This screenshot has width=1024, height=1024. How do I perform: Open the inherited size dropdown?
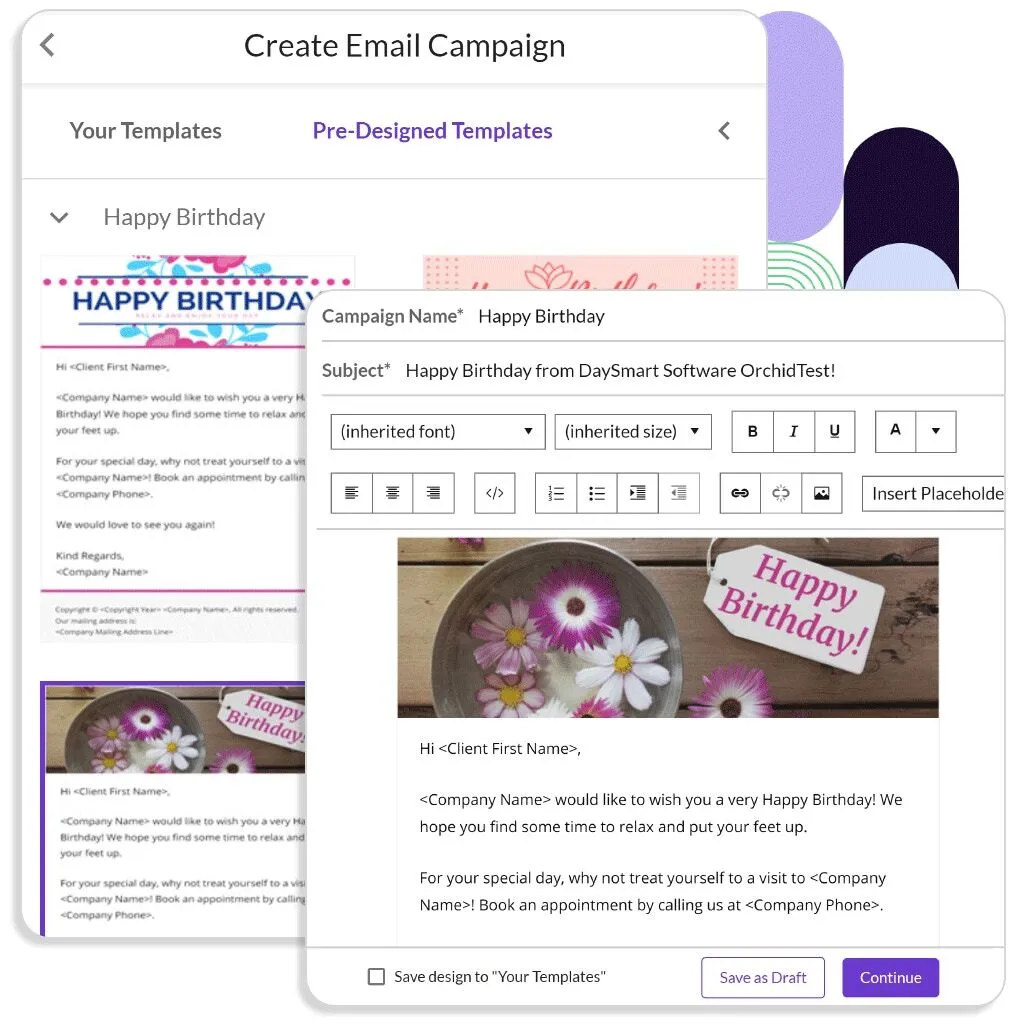point(633,432)
